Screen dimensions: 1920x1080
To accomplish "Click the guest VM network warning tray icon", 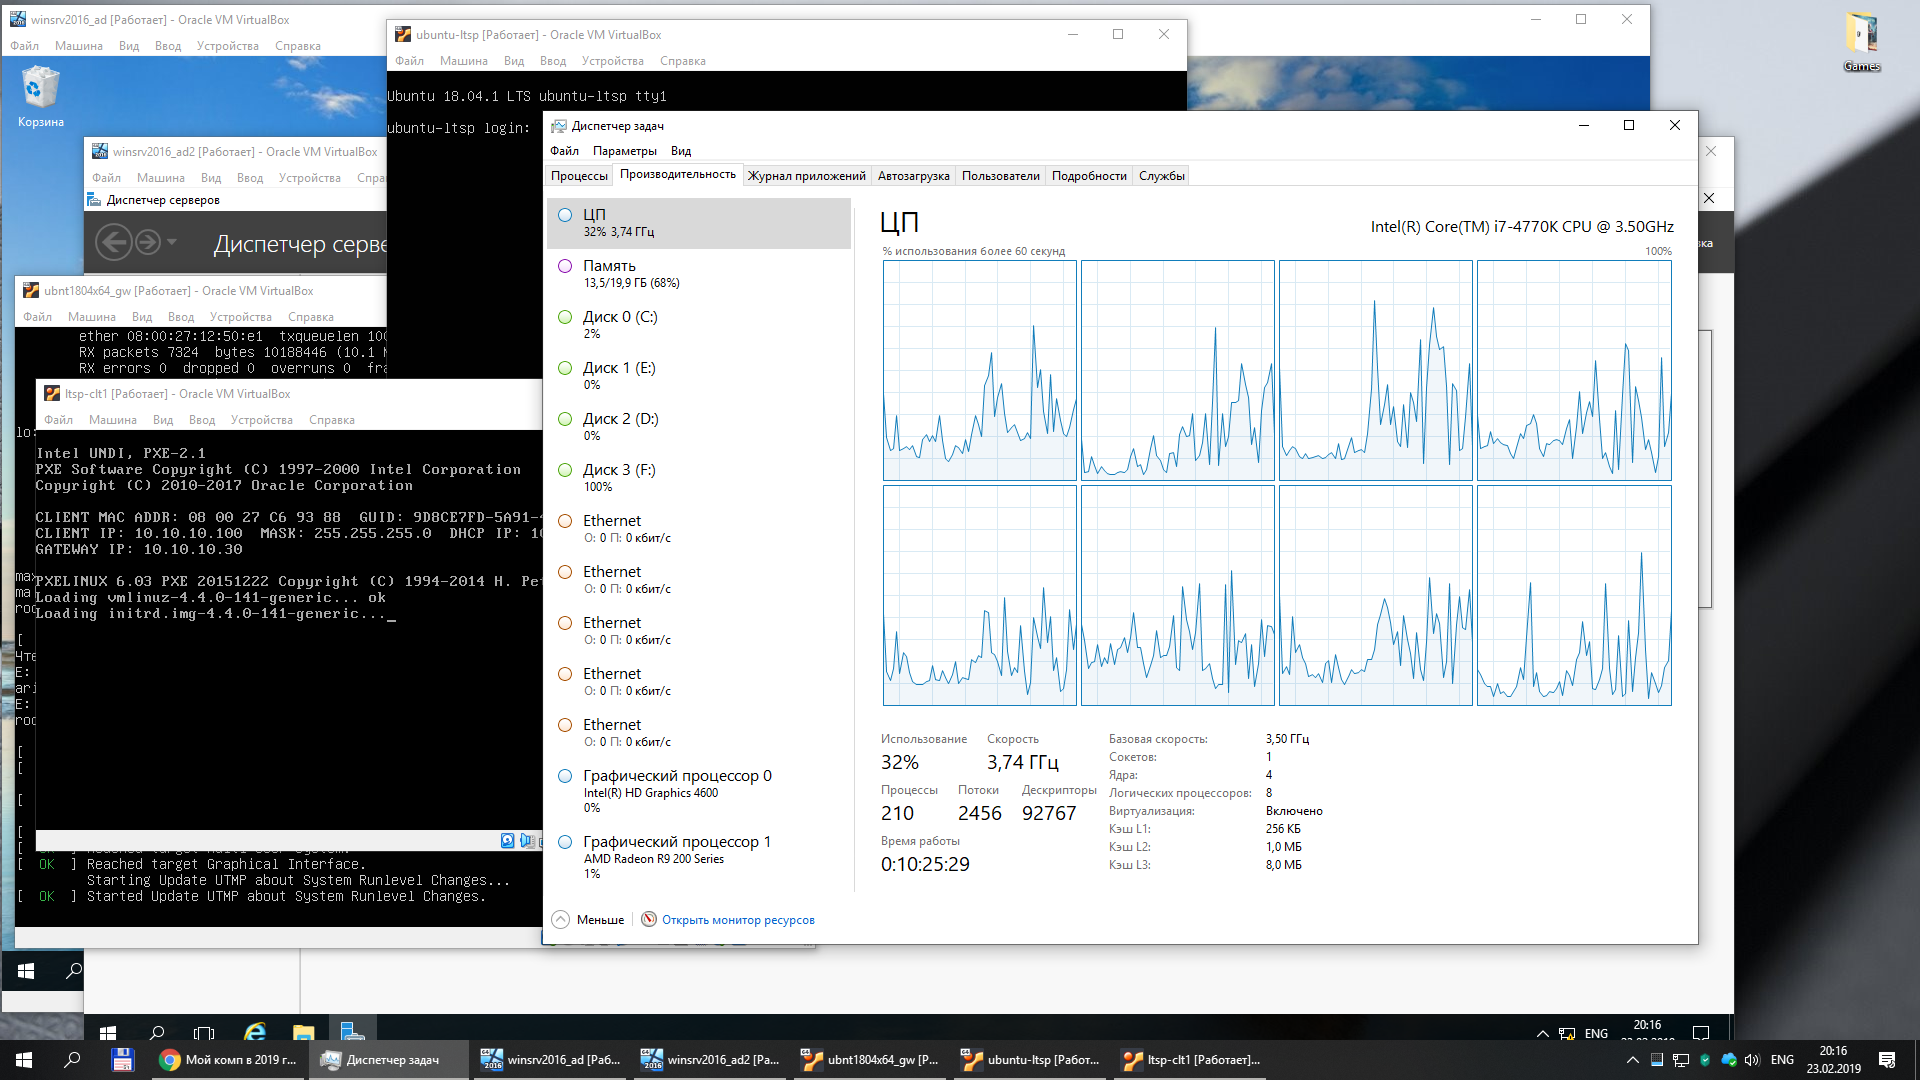I will [1567, 1034].
